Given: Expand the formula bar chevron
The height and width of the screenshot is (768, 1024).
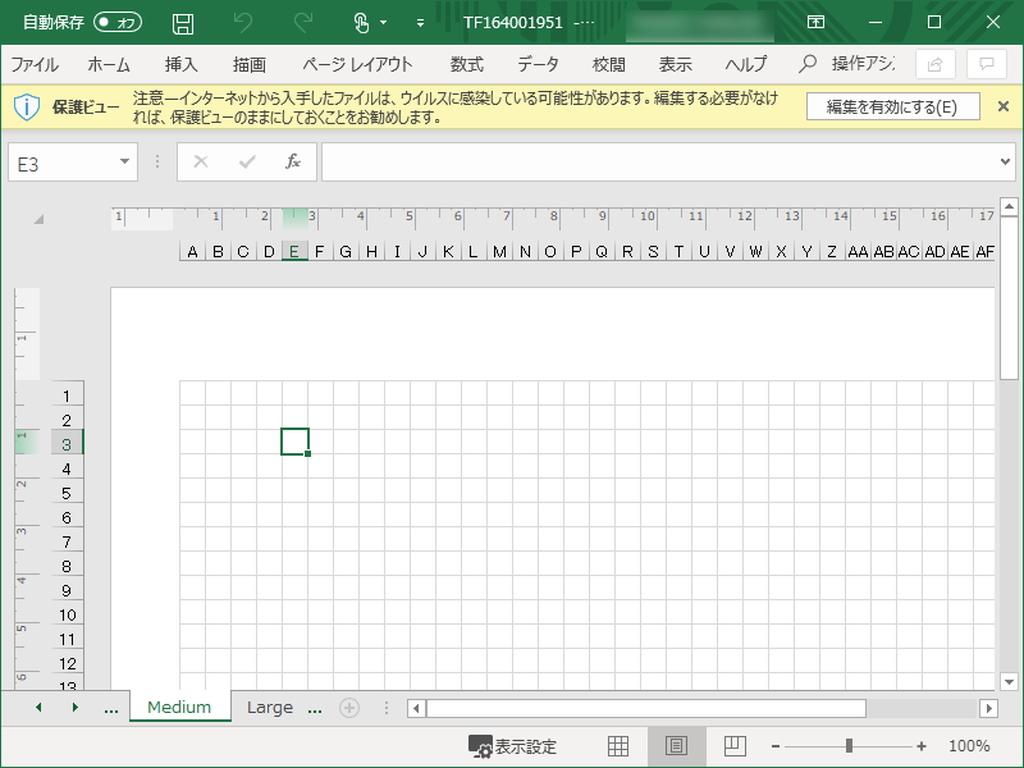Looking at the screenshot, I should click(1005, 161).
